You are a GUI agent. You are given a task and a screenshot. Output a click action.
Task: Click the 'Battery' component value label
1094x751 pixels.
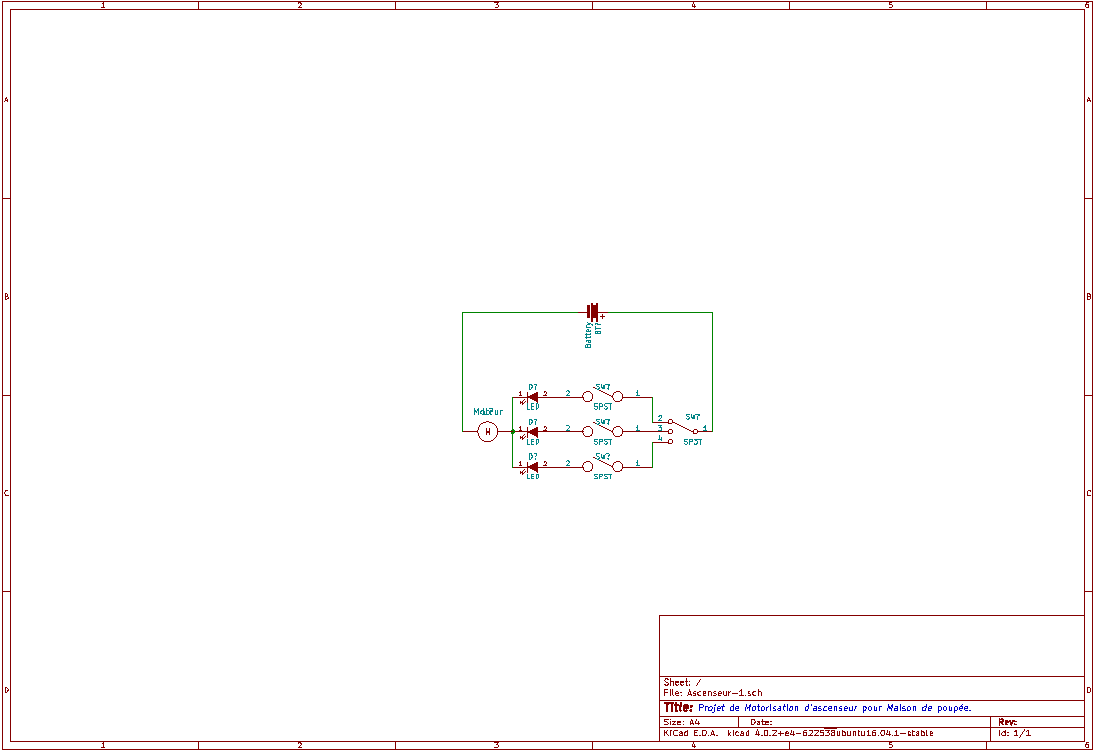588,335
